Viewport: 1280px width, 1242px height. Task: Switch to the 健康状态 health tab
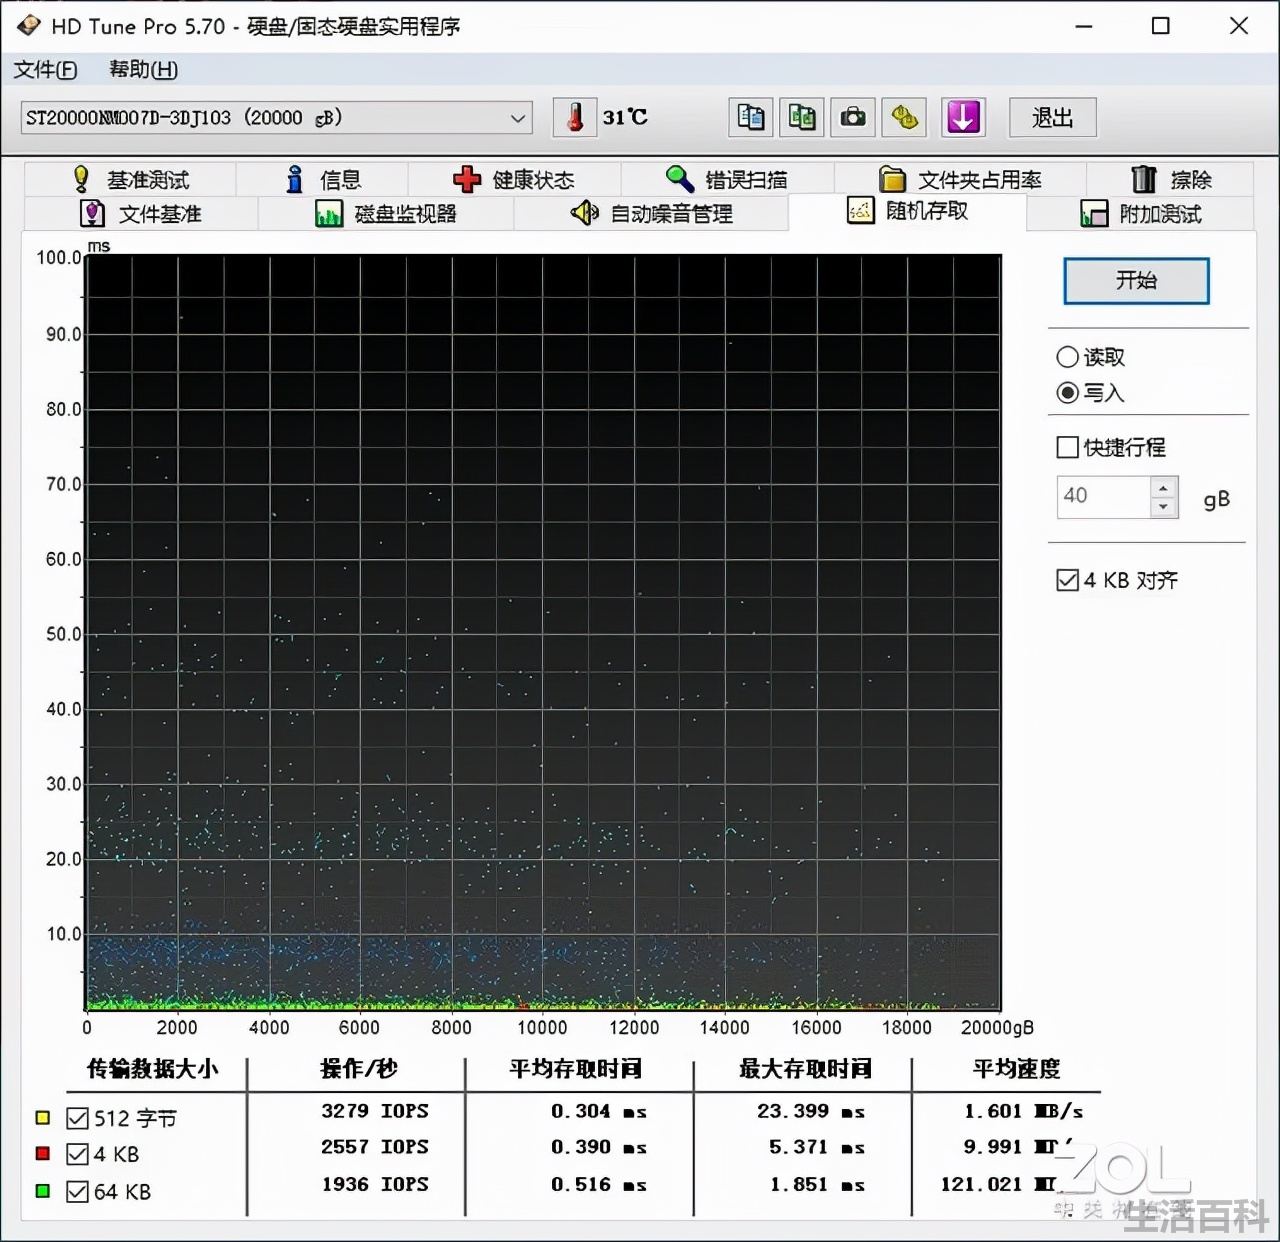tap(514, 180)
